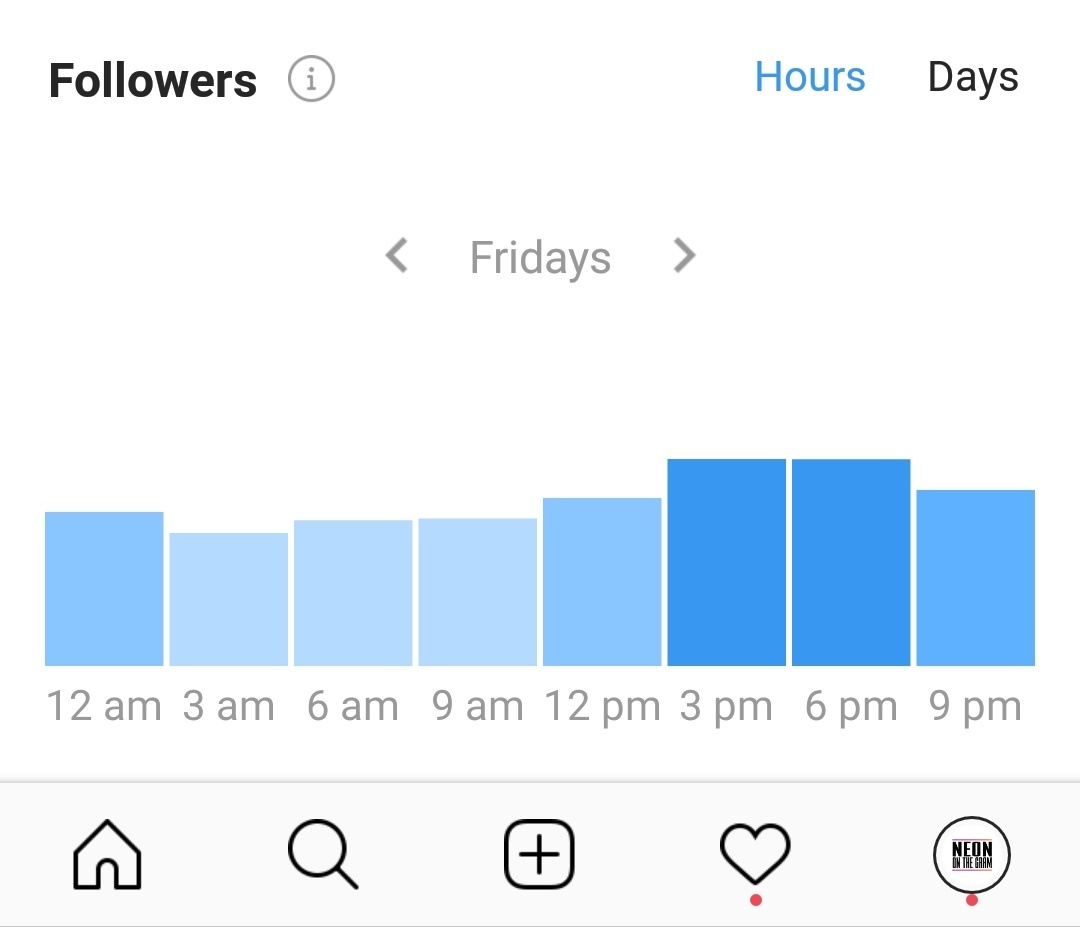The image size is (1080, 927).
Task: Switch to the Hours tab
Action: click(810, 76)
